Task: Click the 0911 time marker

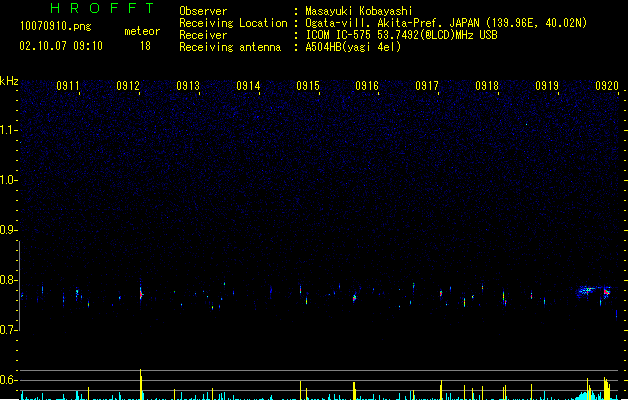Action: click(x=68, y=85)
